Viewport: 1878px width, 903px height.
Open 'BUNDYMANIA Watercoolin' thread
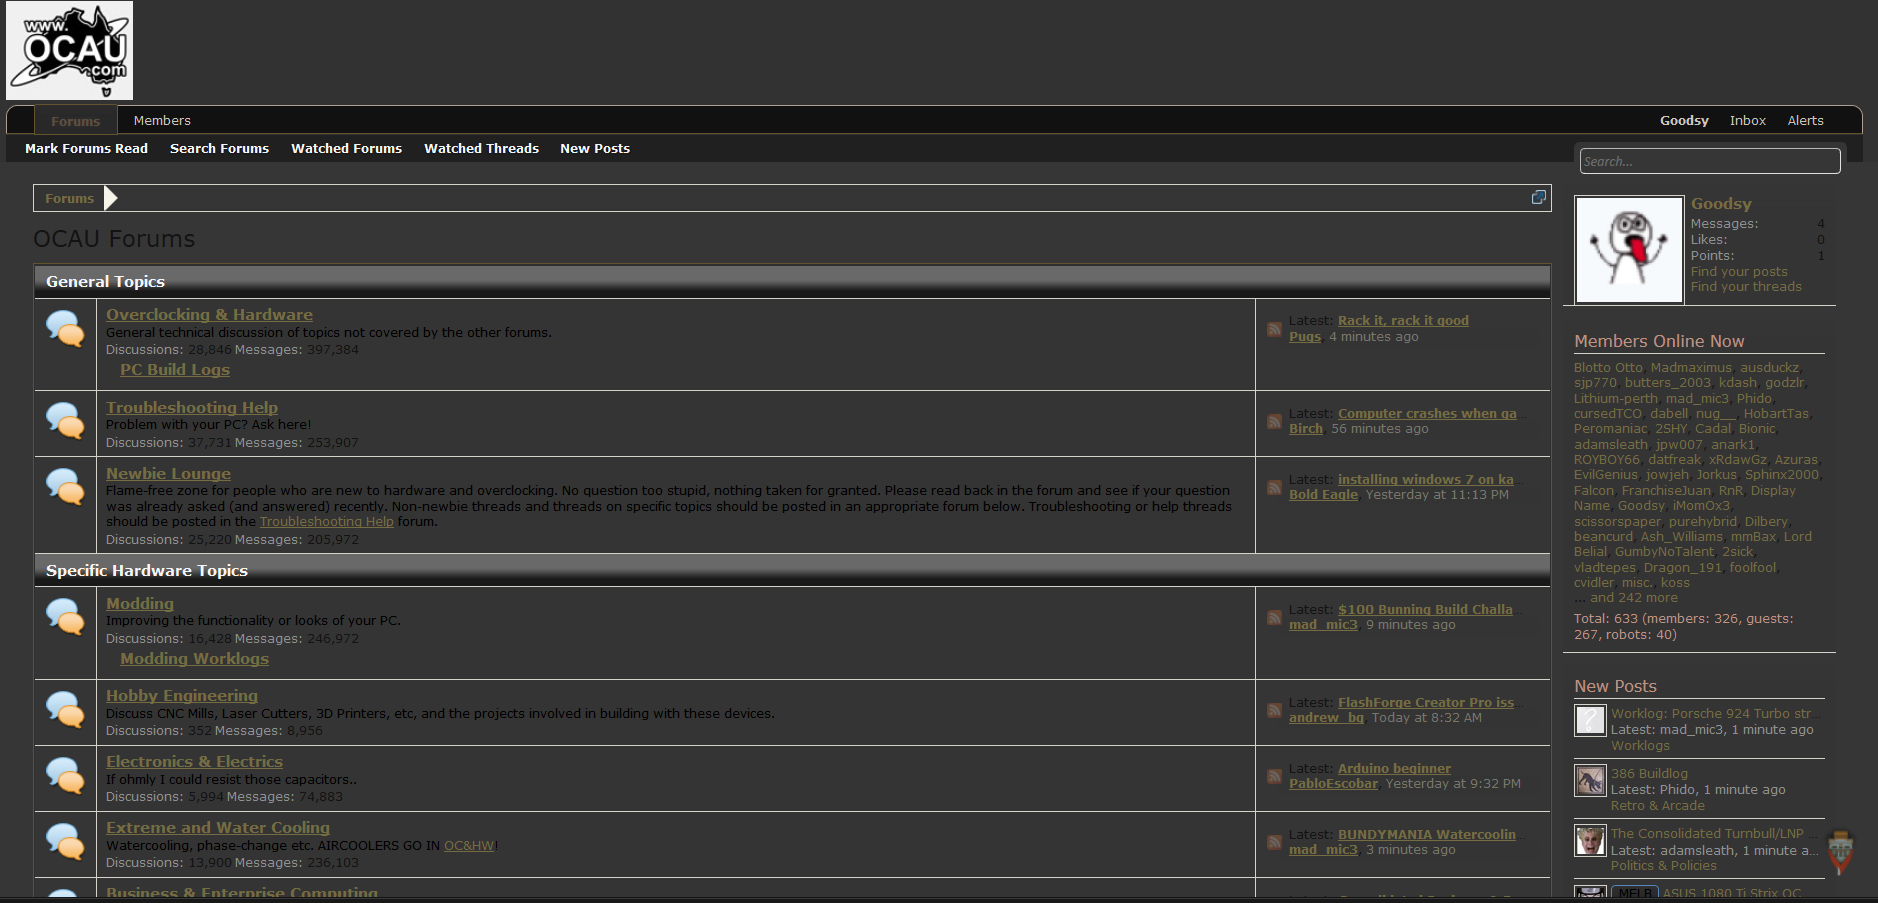1427,835
